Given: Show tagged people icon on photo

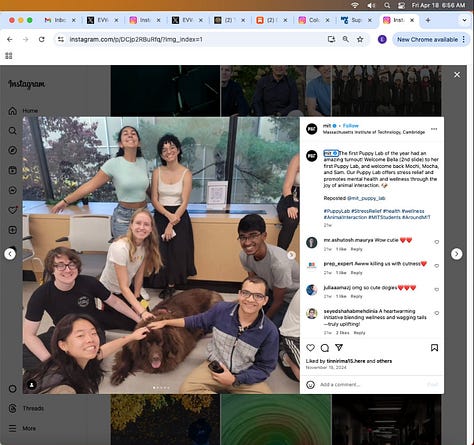Looking at the screenshot, I should [32, 385].
